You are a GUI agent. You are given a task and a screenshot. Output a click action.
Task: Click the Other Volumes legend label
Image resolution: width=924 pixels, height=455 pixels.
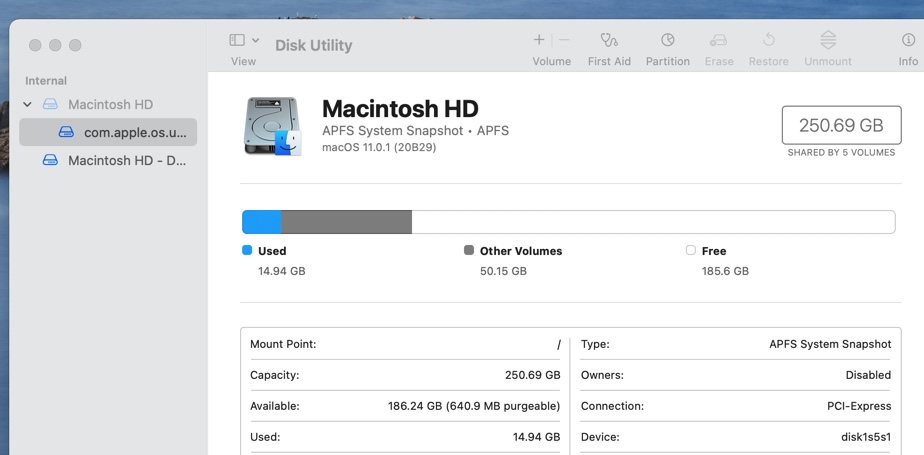coord(520,251)
